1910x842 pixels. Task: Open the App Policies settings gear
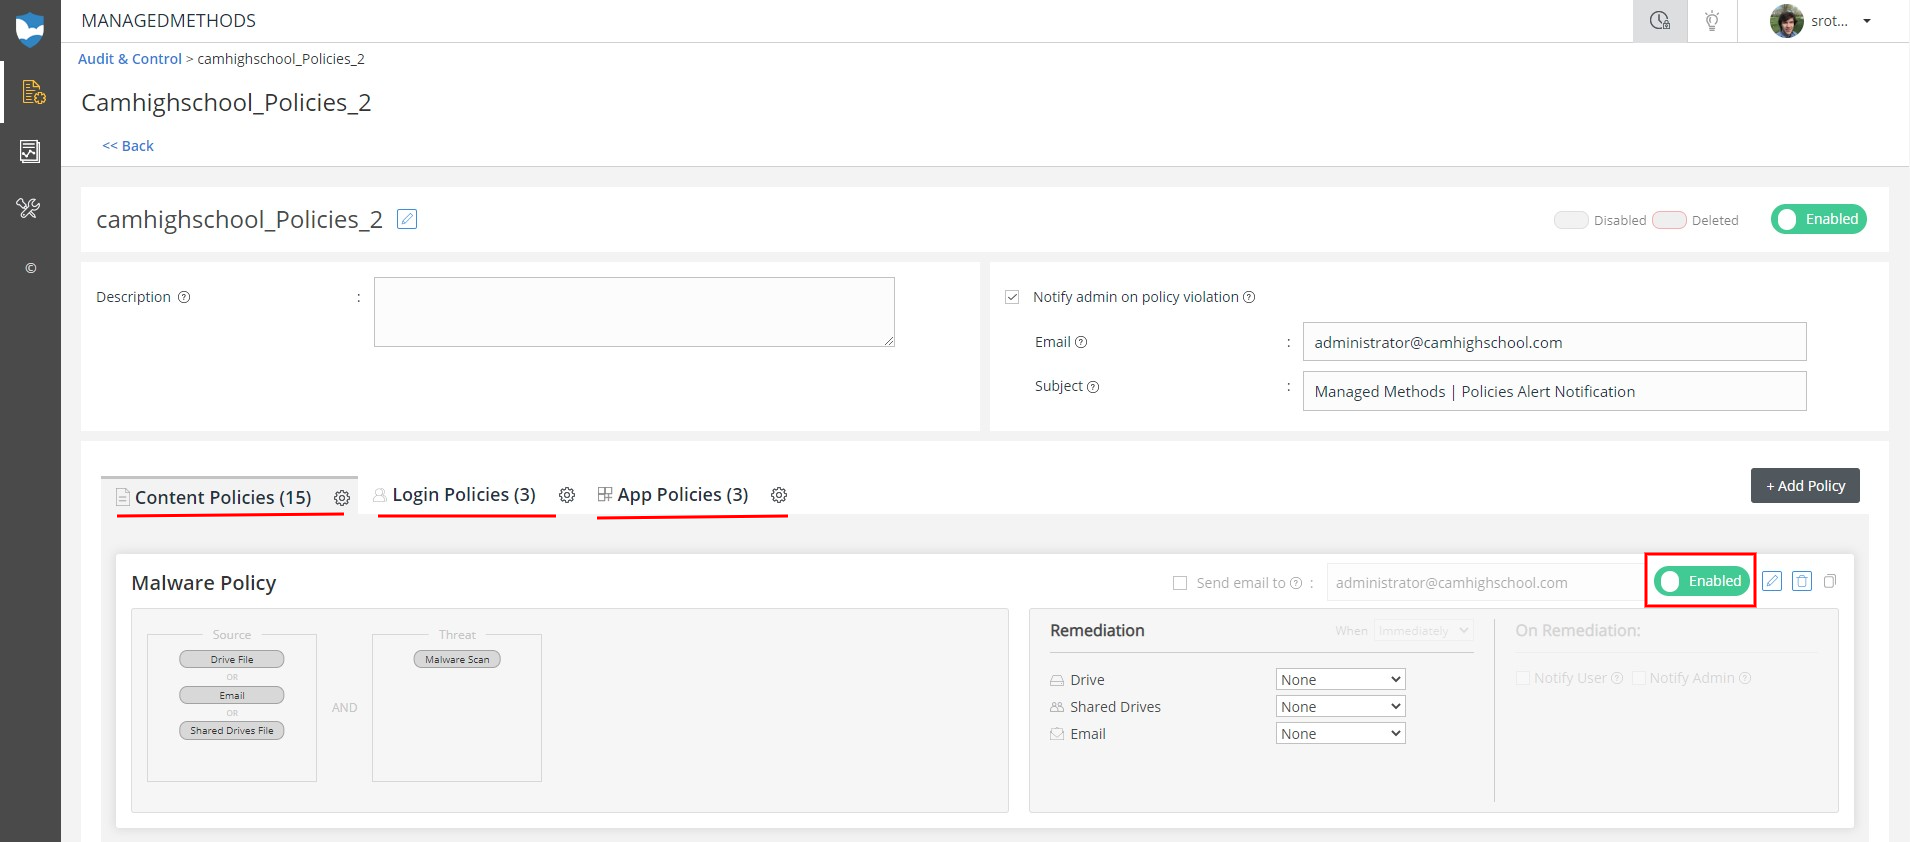779,495
